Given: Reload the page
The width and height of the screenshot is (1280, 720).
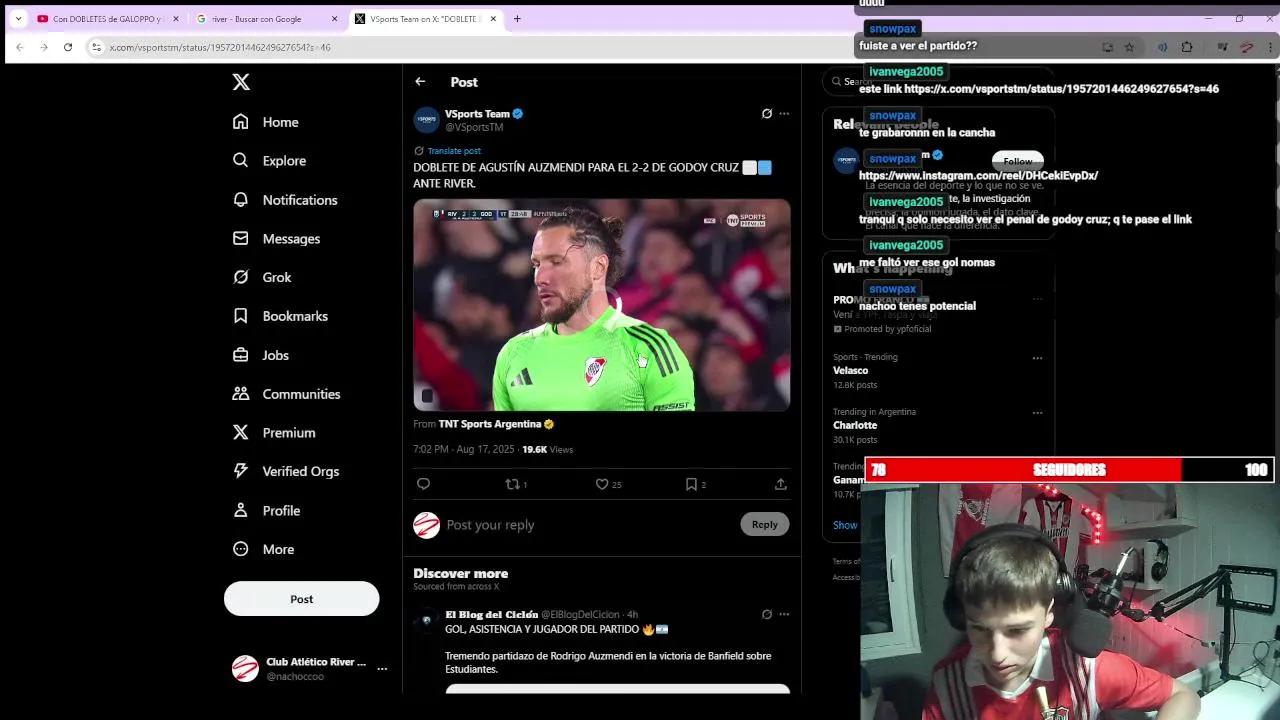Looking at the screenshot, I should [x=68, y=47].
